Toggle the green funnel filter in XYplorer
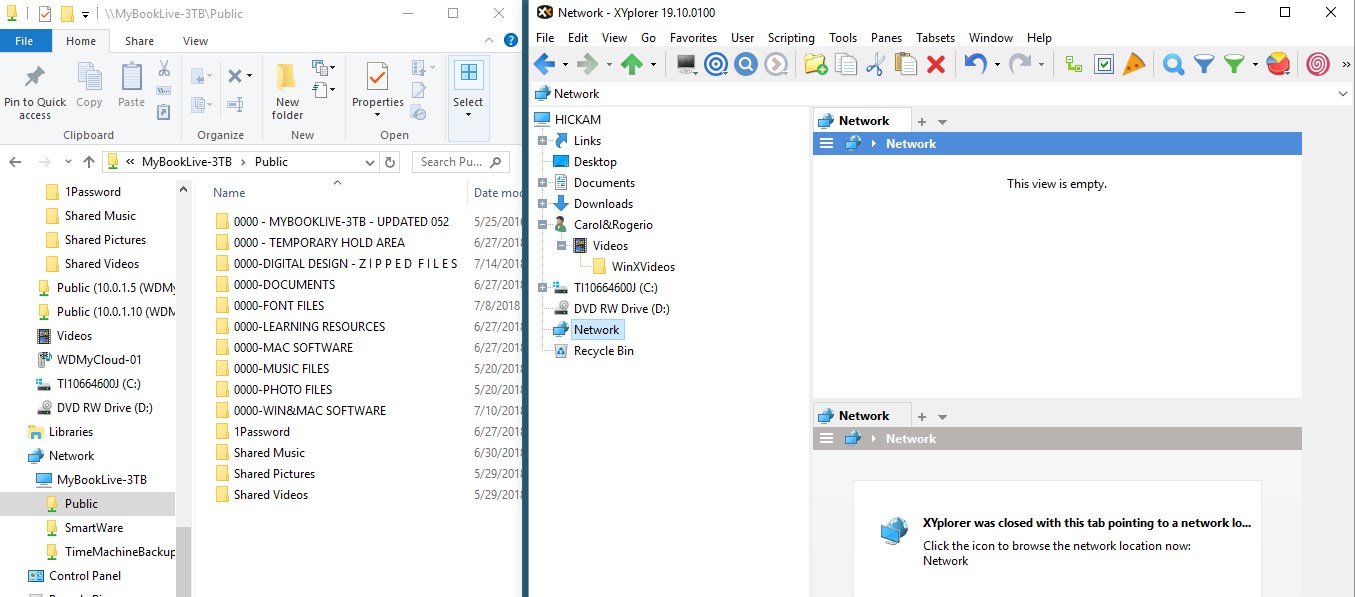The width and height of the screenshot is (1355, 597). [1235, 64]
